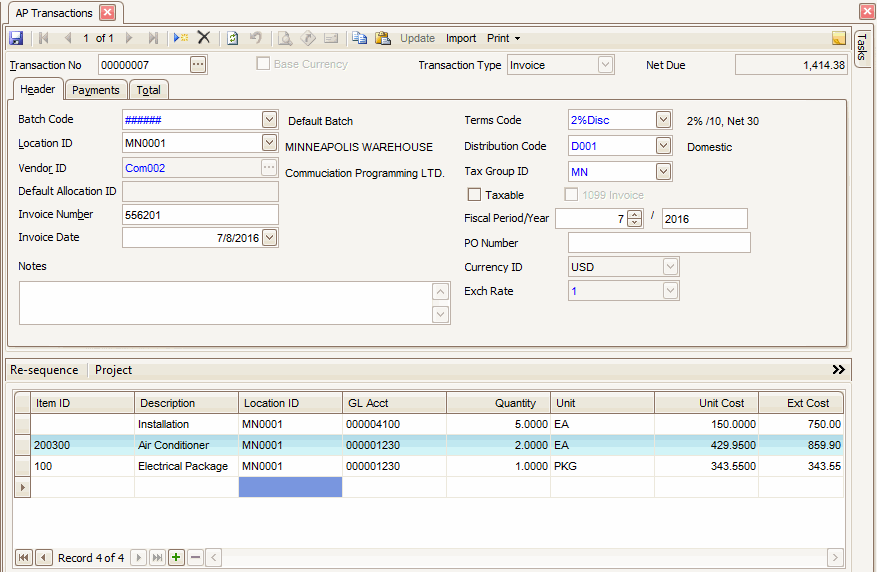The width and height of the screenshot is (877, 572).
Task: Click the Paste clipboard icon in toolbar
Action: click(x=382, y=38)
